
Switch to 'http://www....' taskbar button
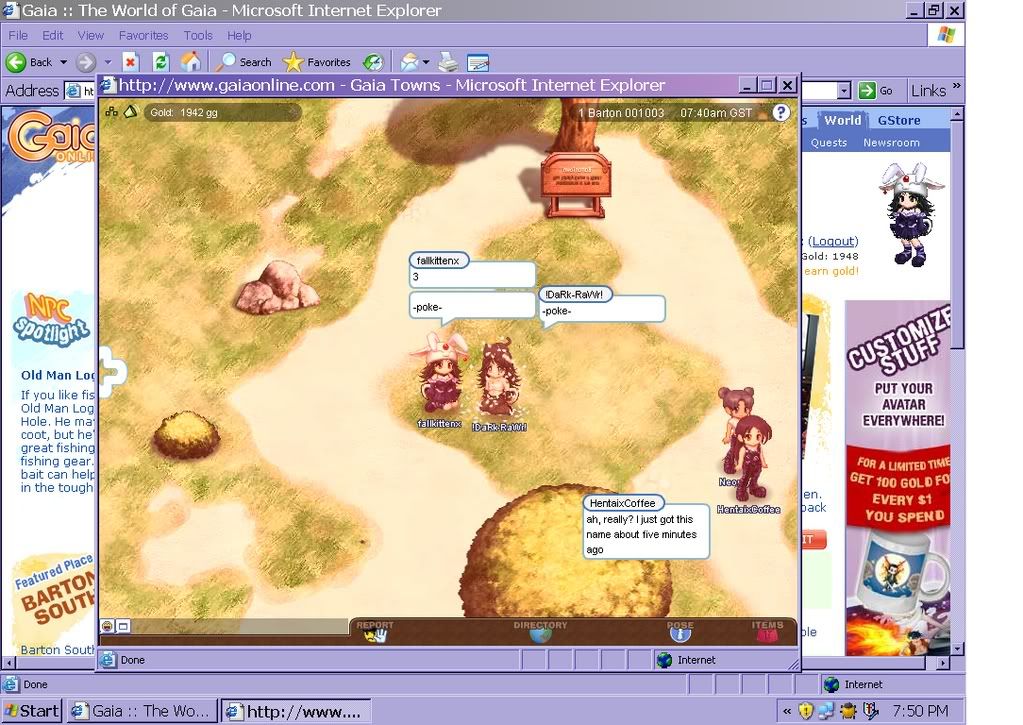[296, 711]
